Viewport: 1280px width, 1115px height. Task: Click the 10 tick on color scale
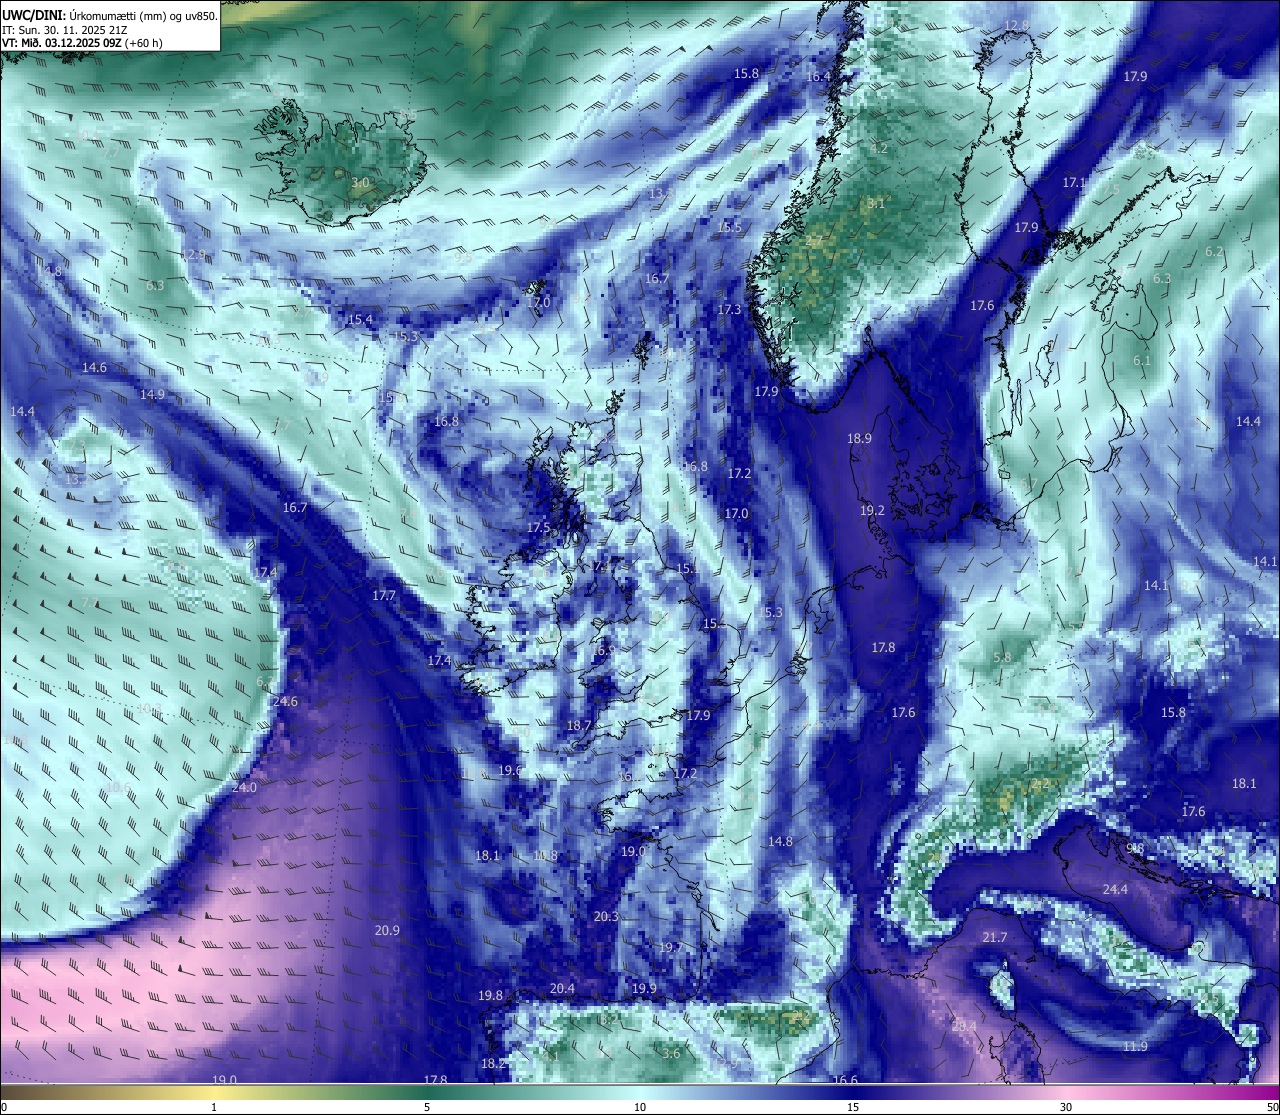[640, 1107]
